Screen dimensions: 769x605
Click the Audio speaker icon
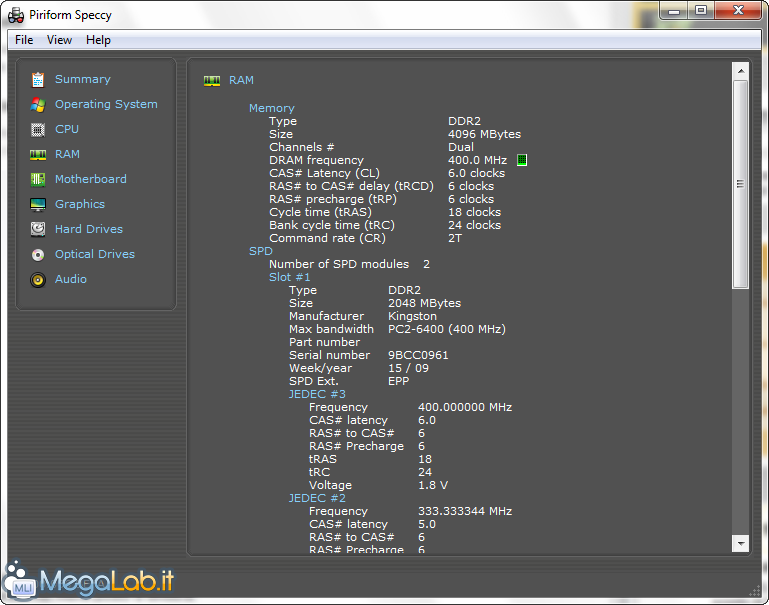pyautogui.click(x=38, y=279)
